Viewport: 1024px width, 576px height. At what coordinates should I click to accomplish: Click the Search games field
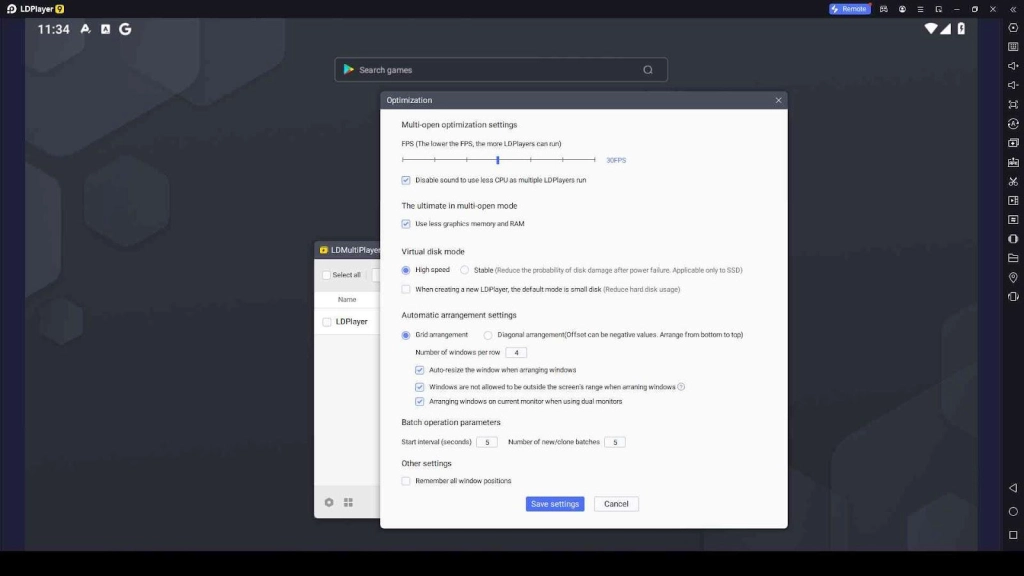pos(501,70)
